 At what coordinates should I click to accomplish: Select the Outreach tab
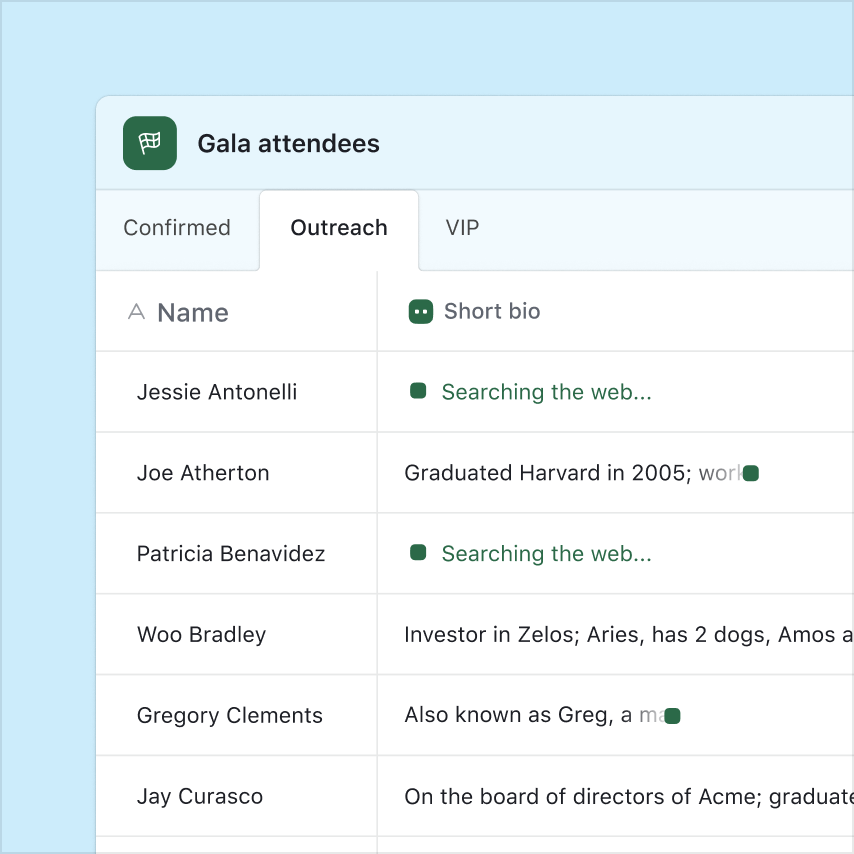(339, 228)
